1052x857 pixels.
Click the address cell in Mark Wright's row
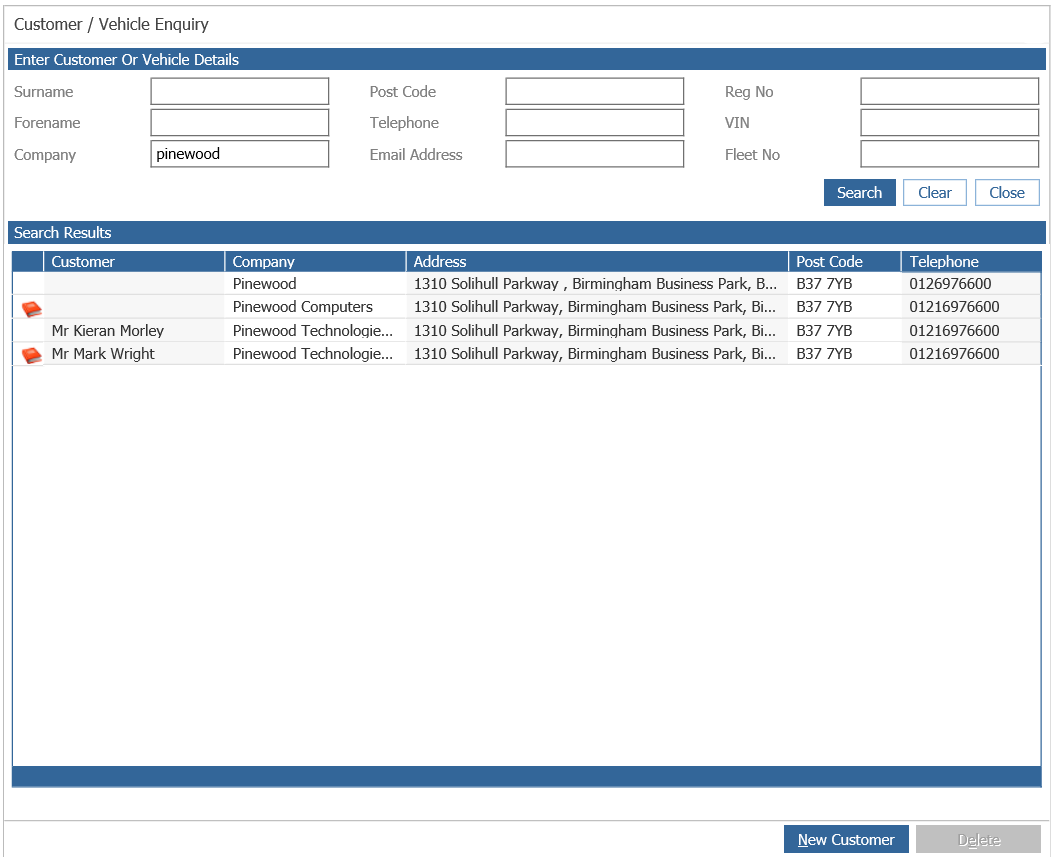(597, 354)
